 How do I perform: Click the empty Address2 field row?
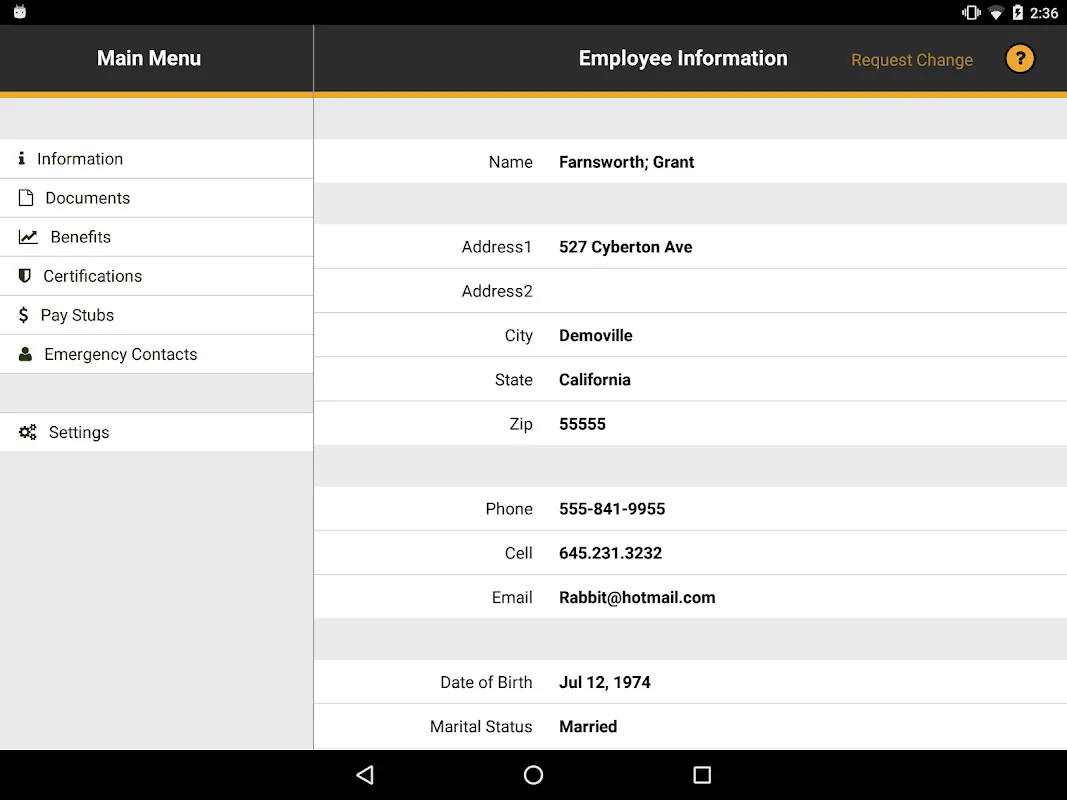pos(690,291)
